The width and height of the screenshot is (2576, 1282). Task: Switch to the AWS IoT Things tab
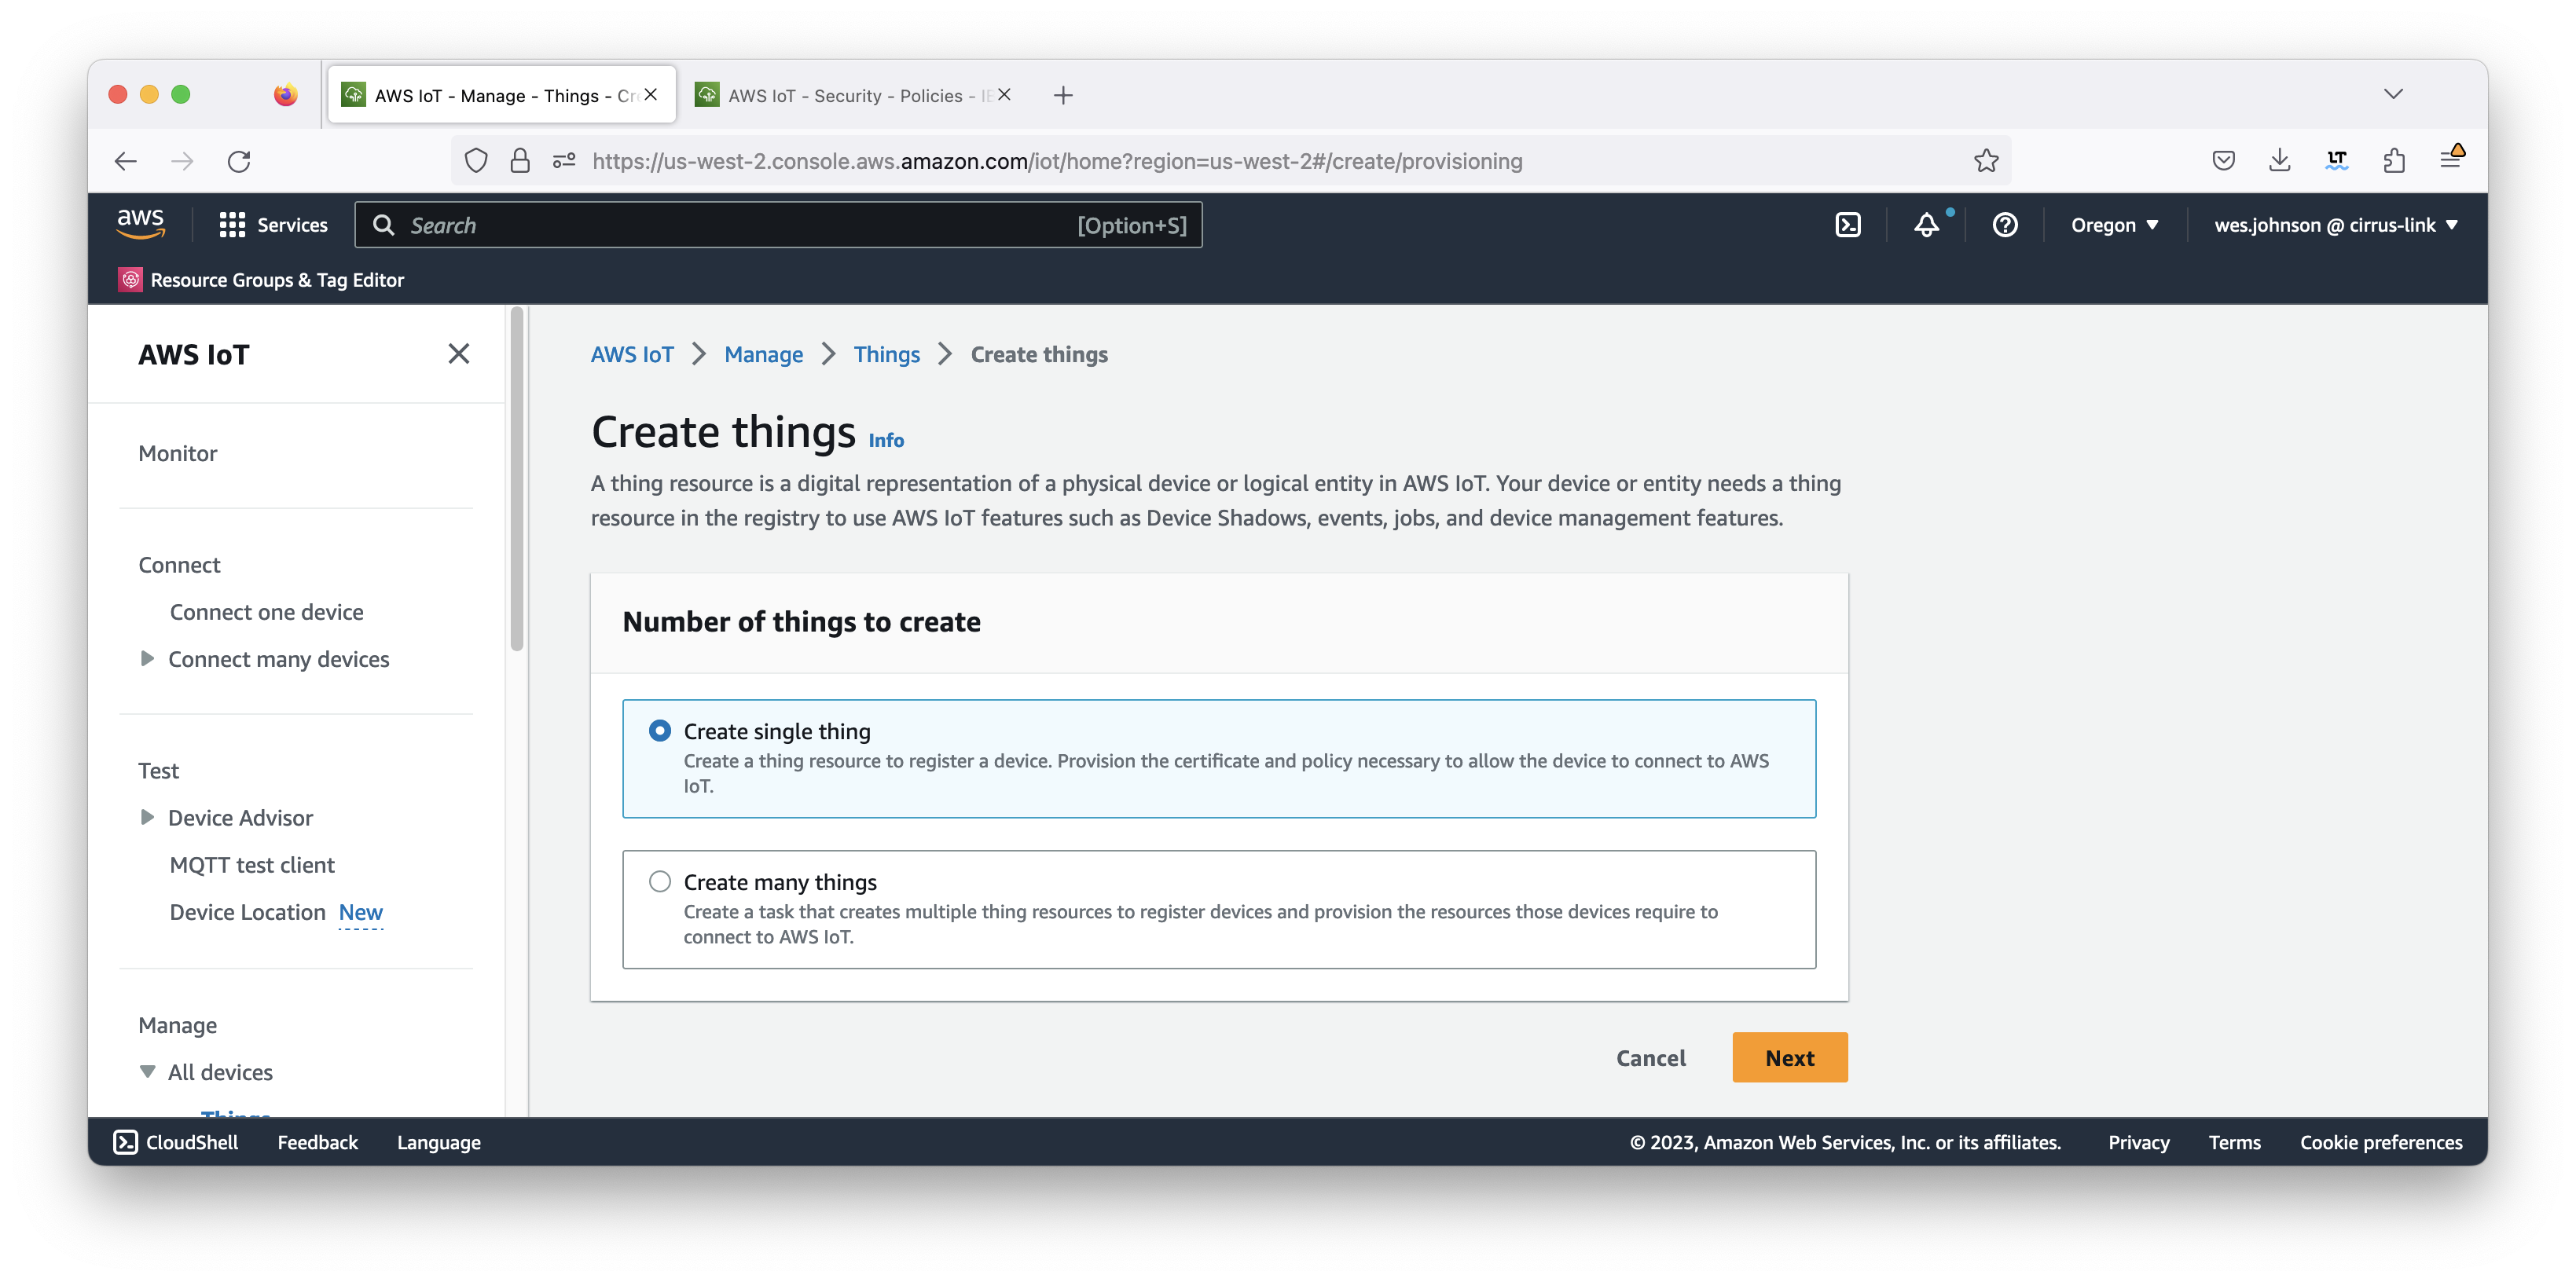pyautogui.click(x=501, y=95)
